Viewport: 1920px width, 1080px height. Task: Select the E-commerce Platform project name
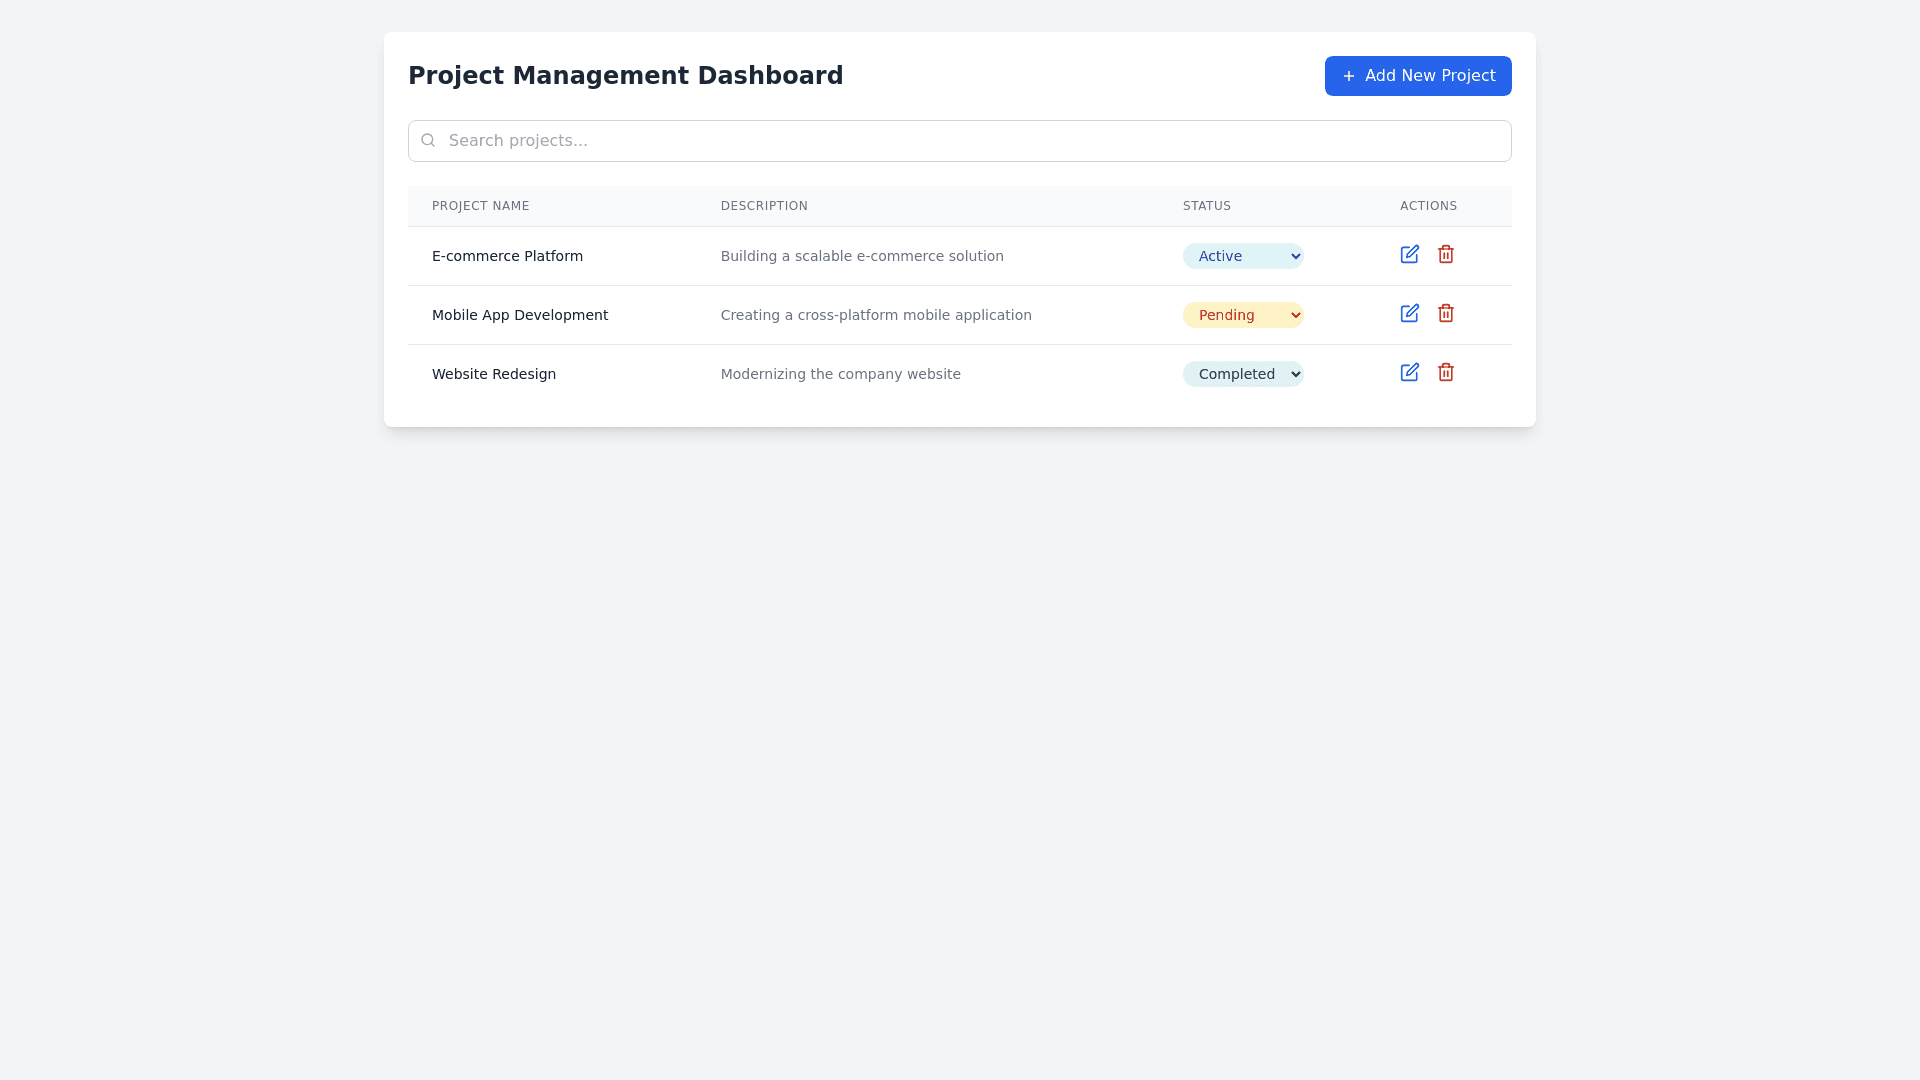(507, 256)
